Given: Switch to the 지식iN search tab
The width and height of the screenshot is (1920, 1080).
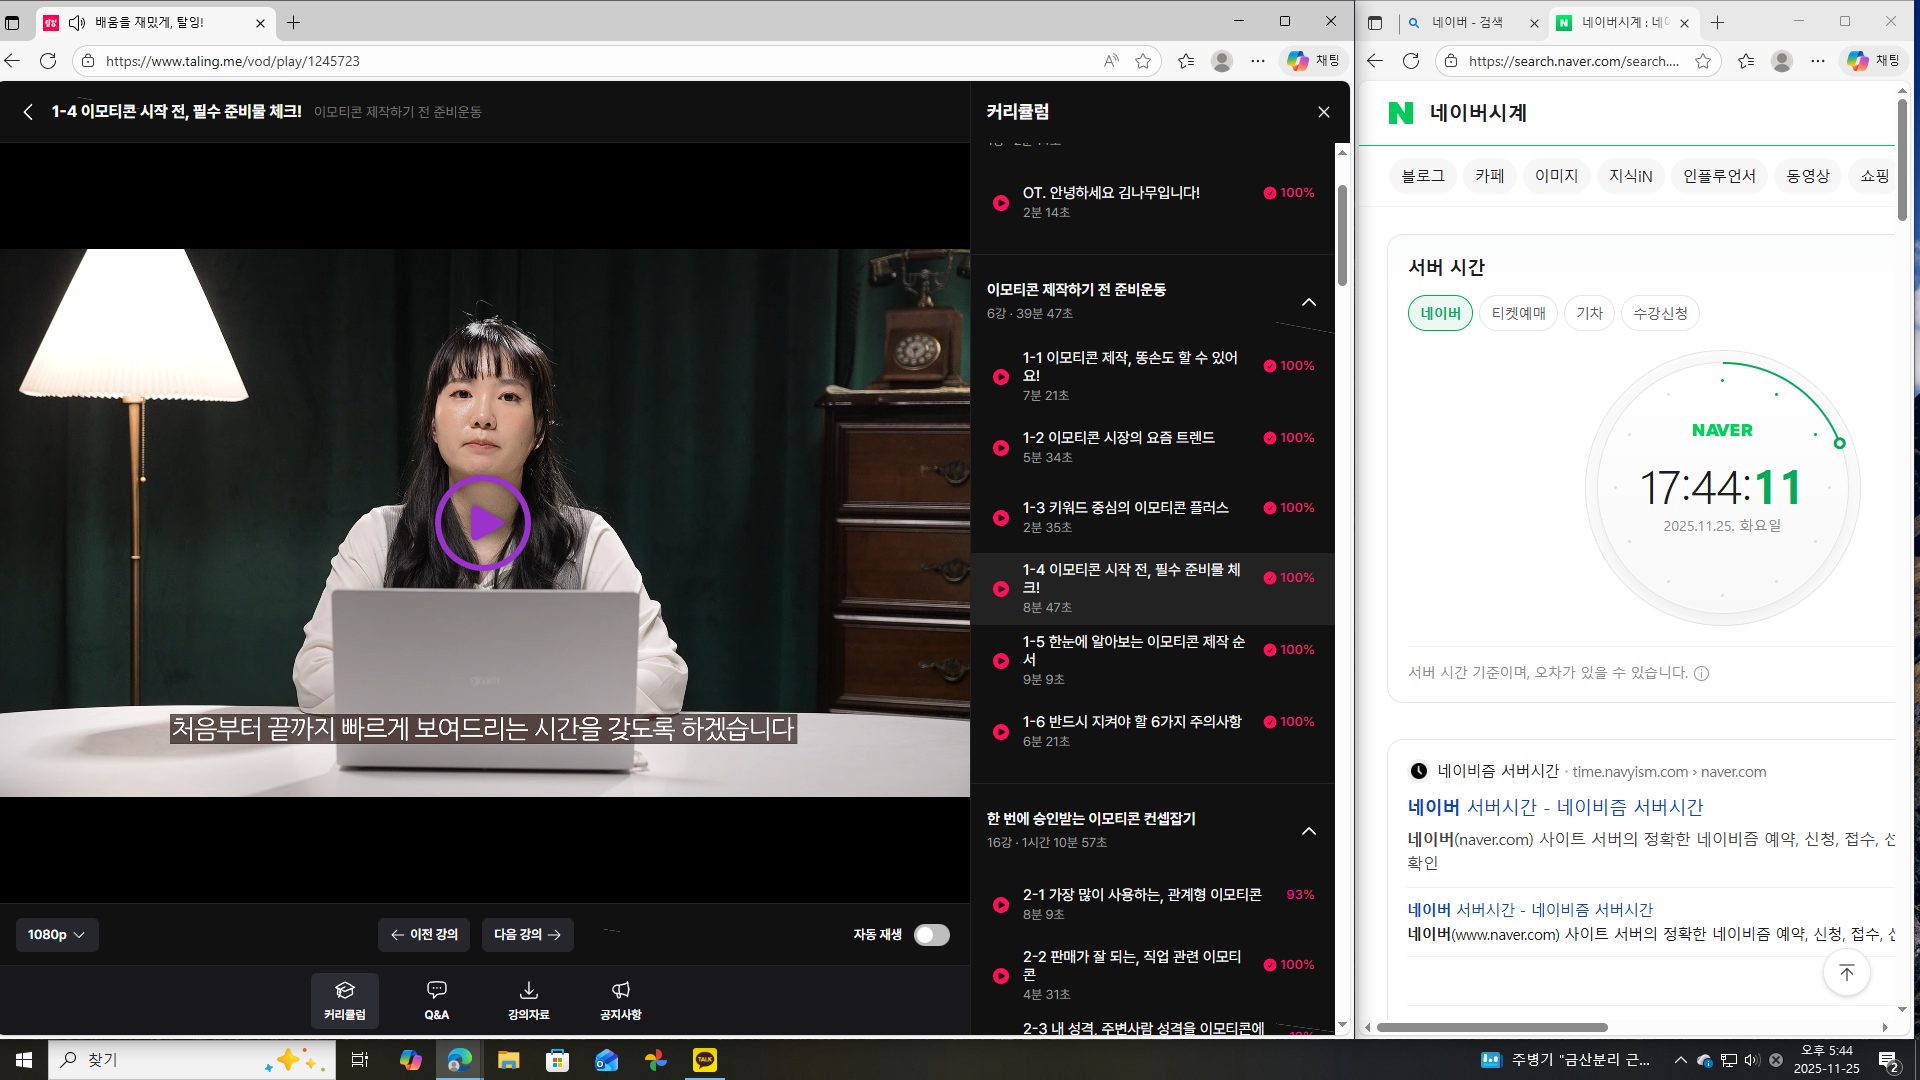Looking at the screenshot, I should [x=1630, y=176].
